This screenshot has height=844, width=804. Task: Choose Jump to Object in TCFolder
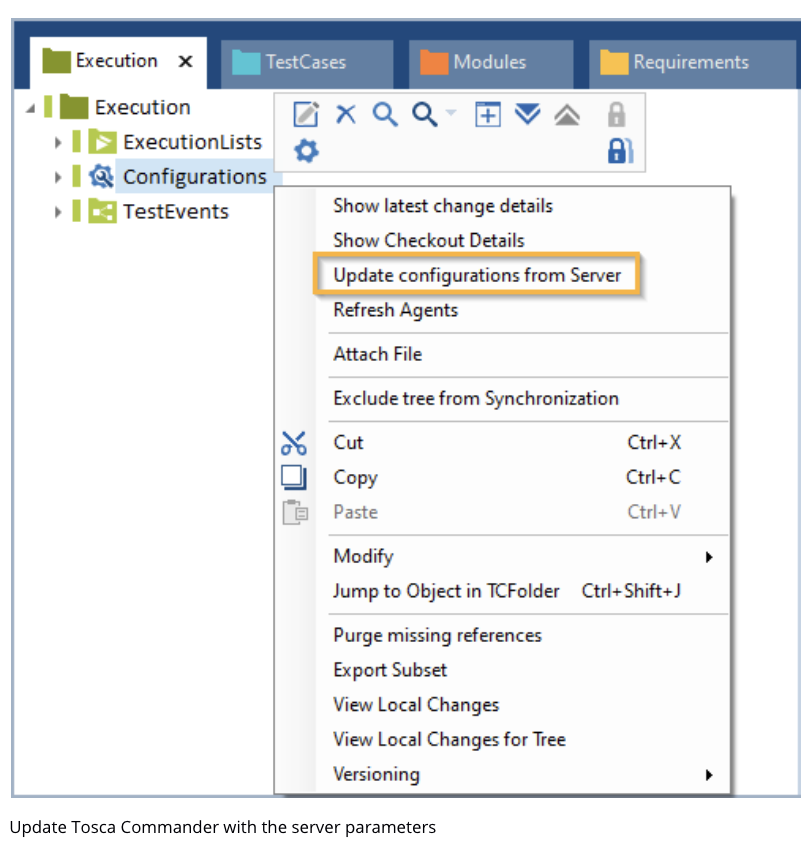pos(503,591)
